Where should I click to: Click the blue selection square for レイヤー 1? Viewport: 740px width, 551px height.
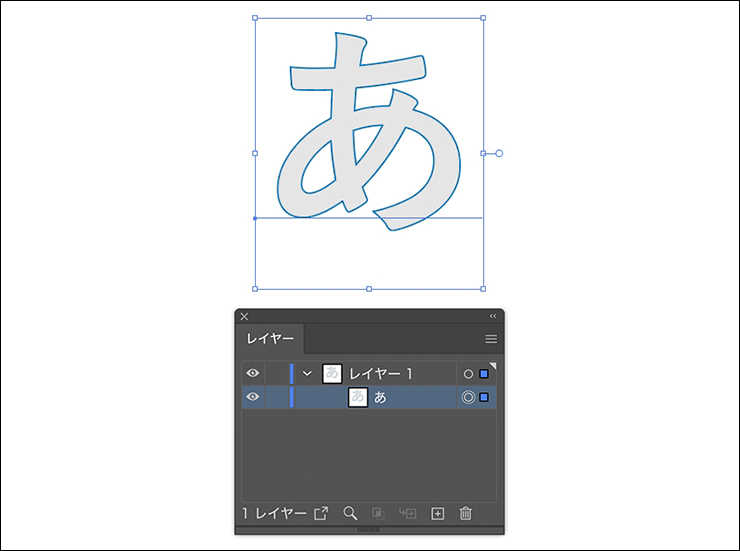(485, 374)
